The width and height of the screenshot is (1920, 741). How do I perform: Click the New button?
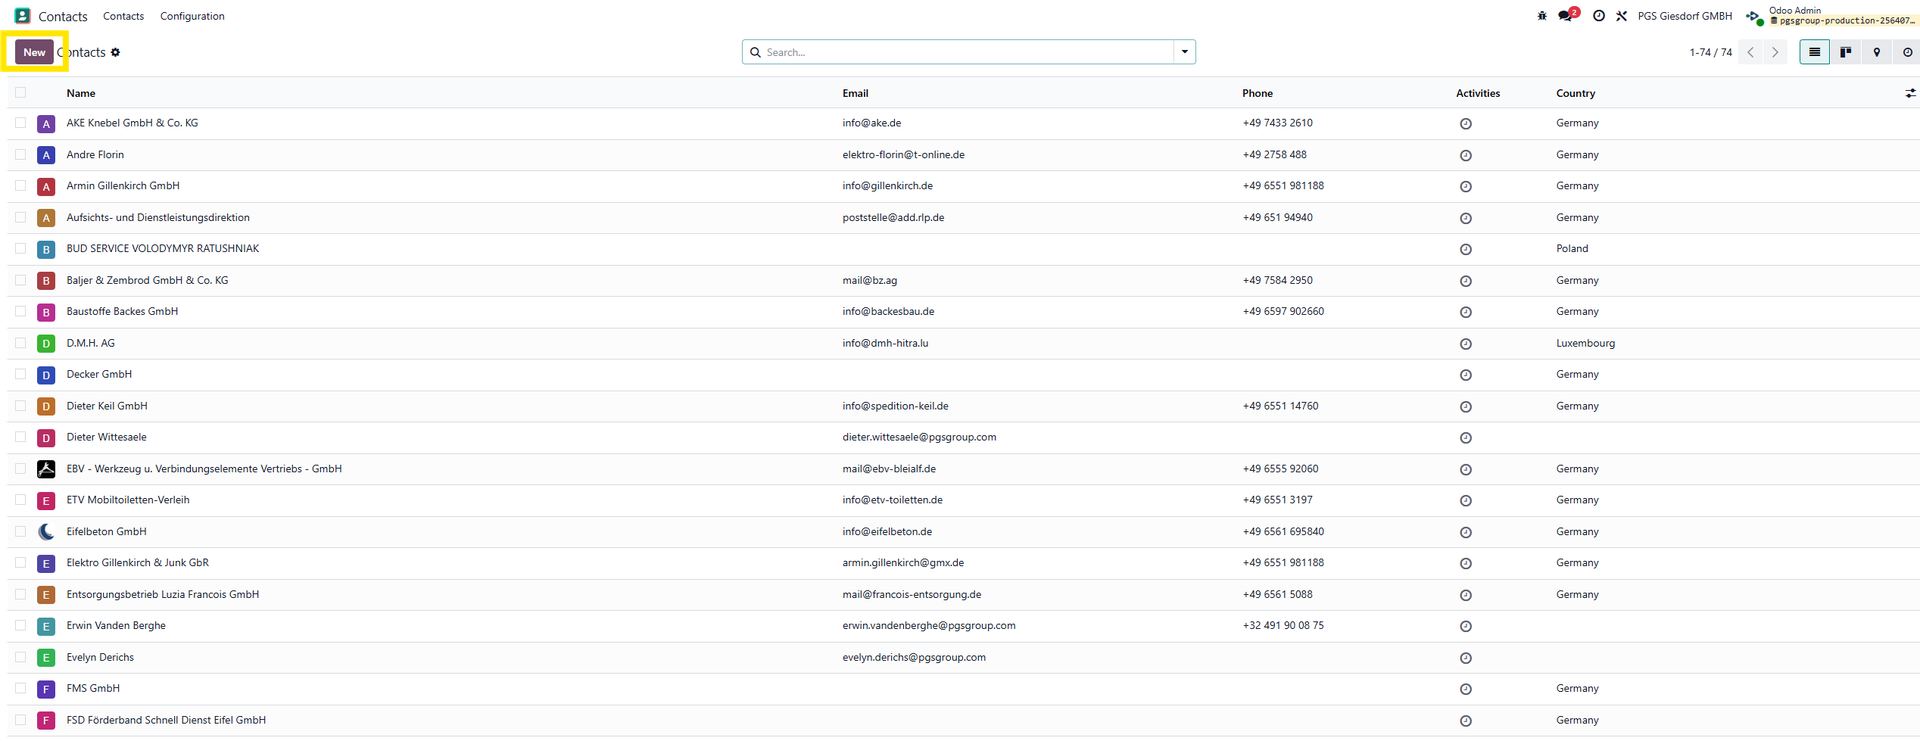point(34,52)
